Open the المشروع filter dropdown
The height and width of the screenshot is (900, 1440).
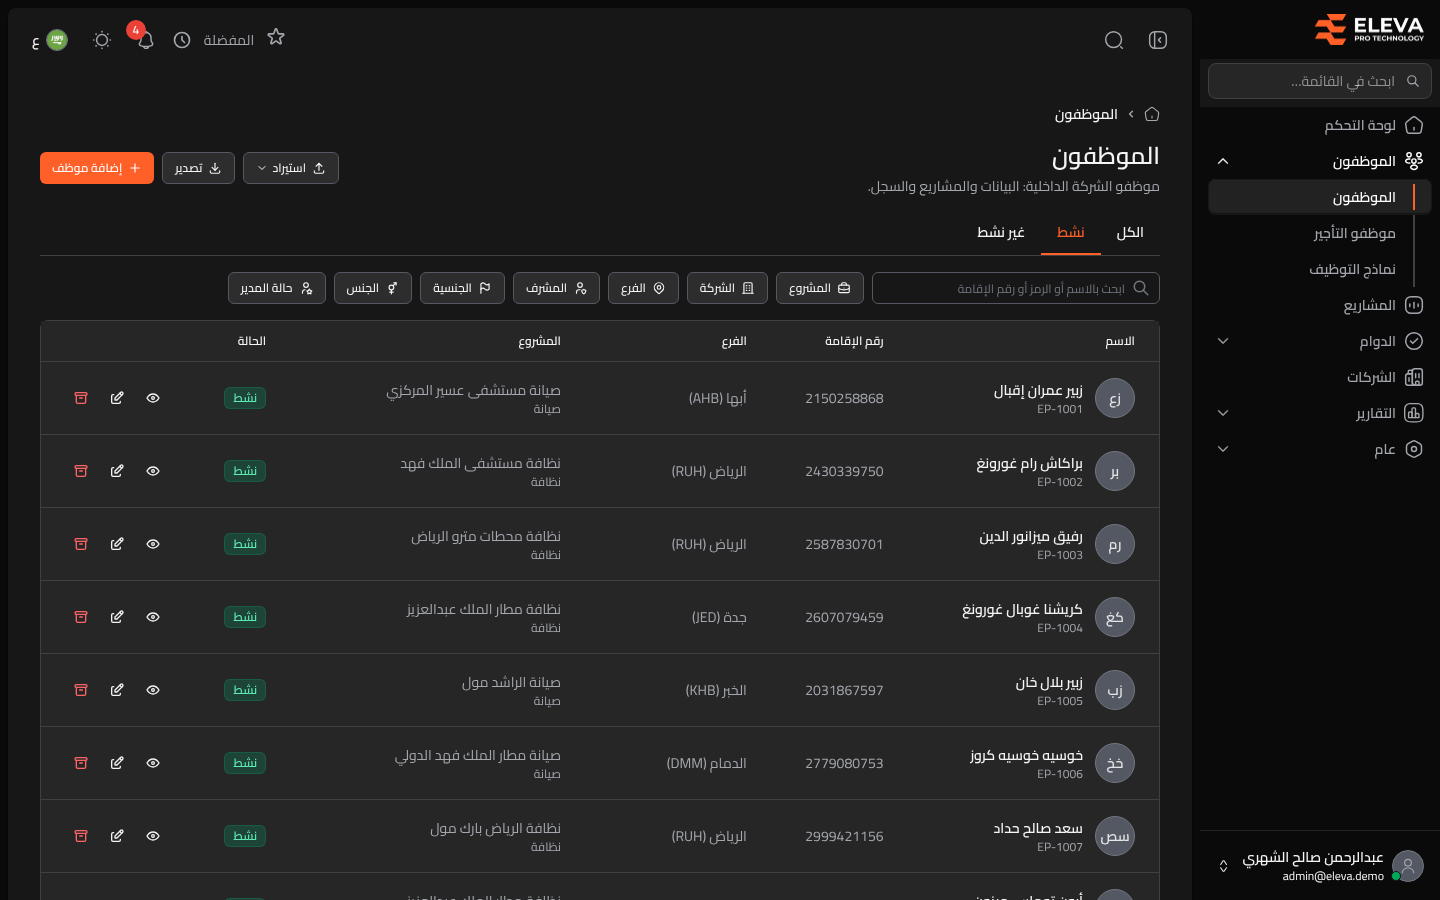[820, 288]
